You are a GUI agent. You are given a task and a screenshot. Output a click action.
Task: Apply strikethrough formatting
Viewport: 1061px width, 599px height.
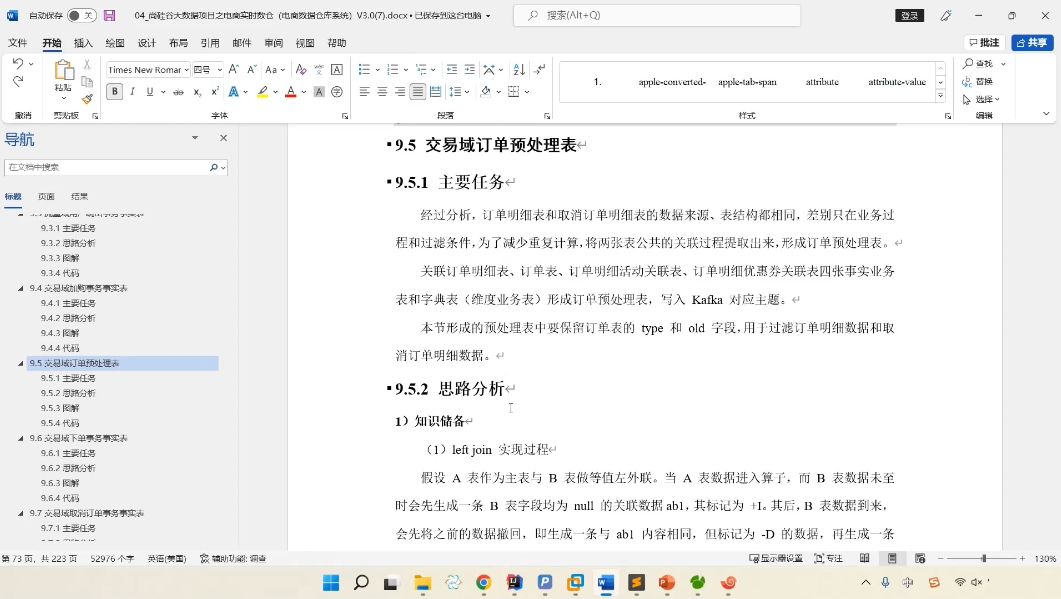(178, 91)
